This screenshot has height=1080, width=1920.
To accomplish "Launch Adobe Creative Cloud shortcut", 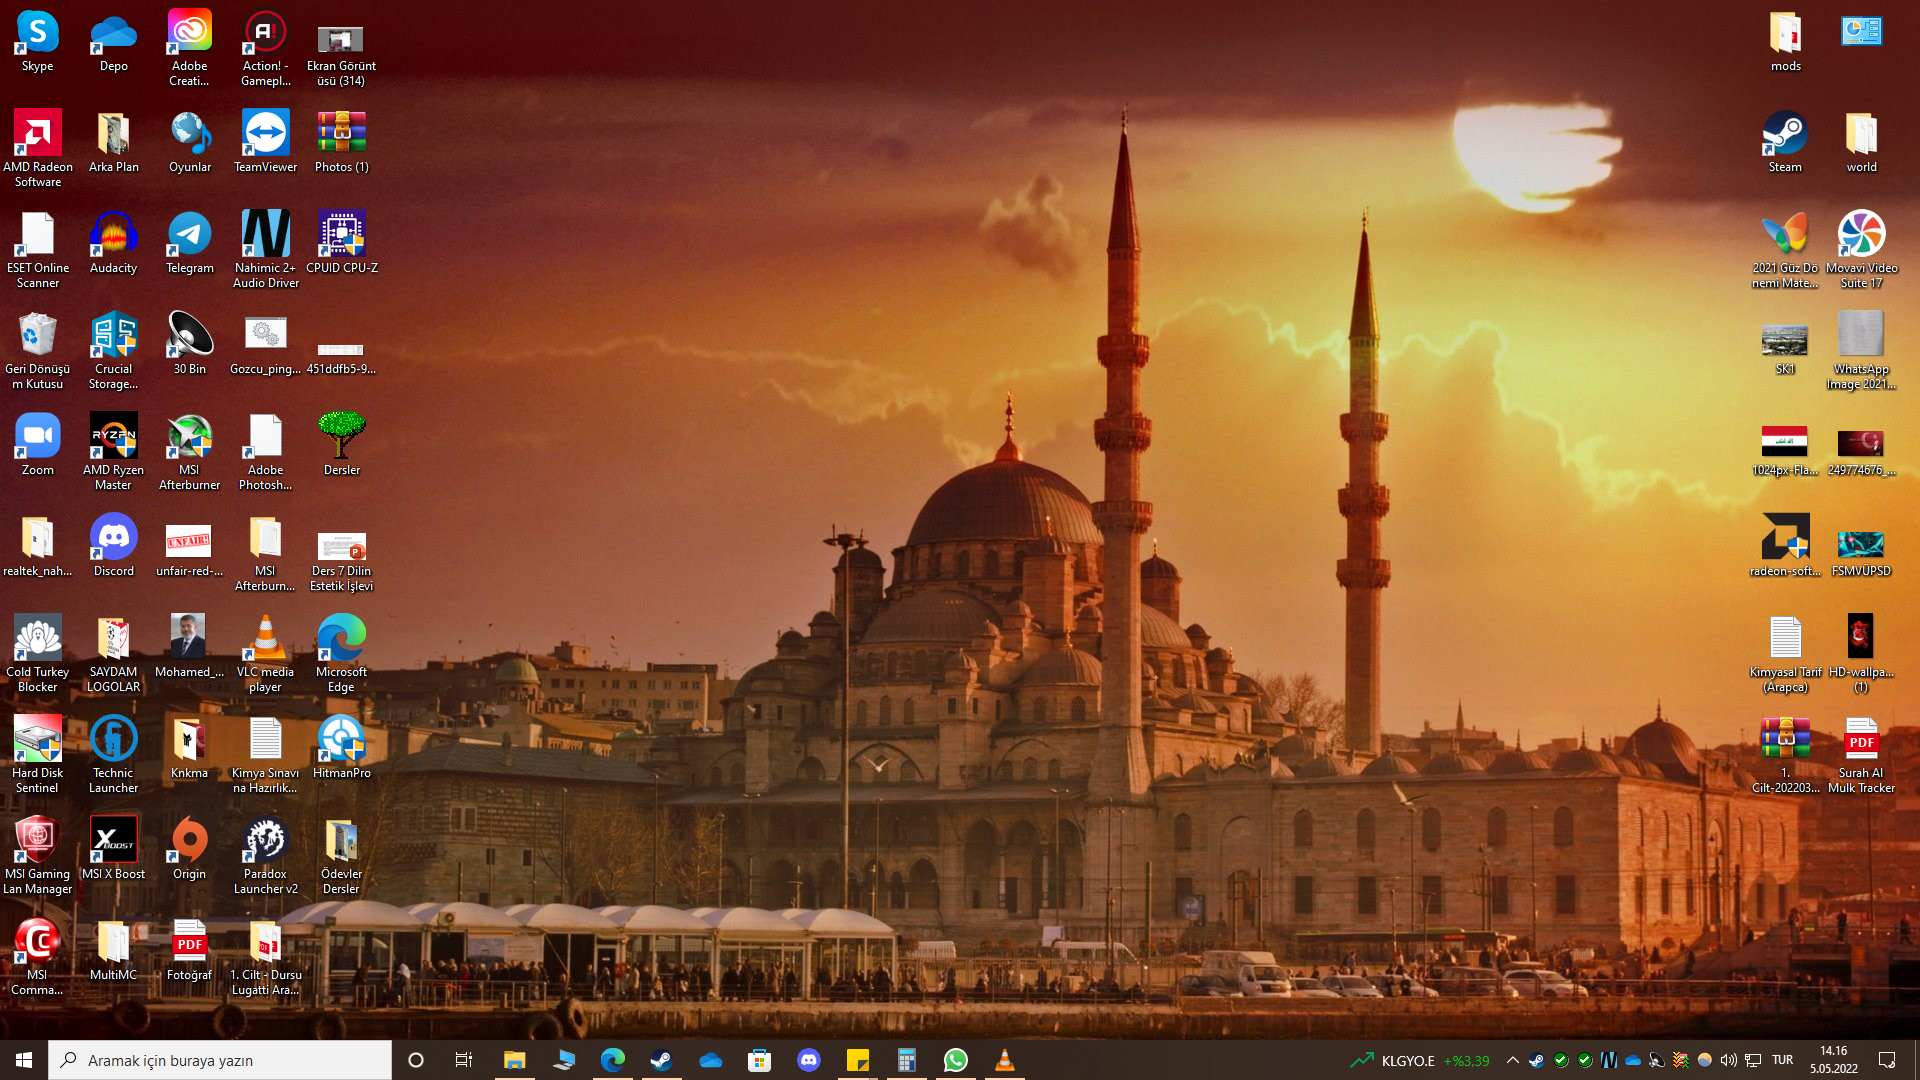I will point(189,48).
